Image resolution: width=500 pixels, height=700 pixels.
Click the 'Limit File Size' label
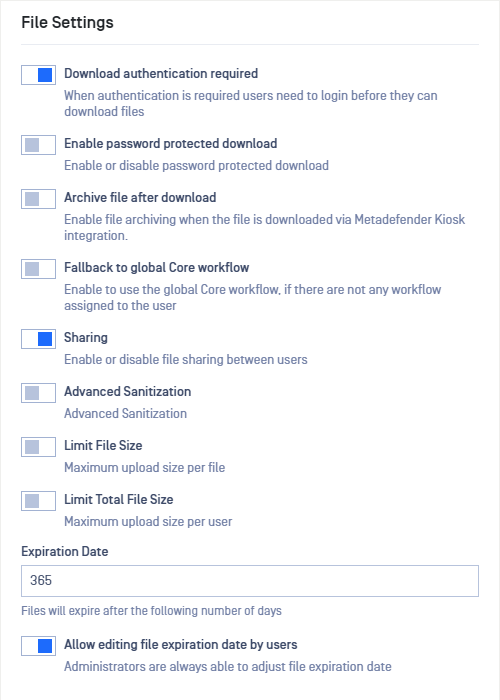tap(103, 446)
